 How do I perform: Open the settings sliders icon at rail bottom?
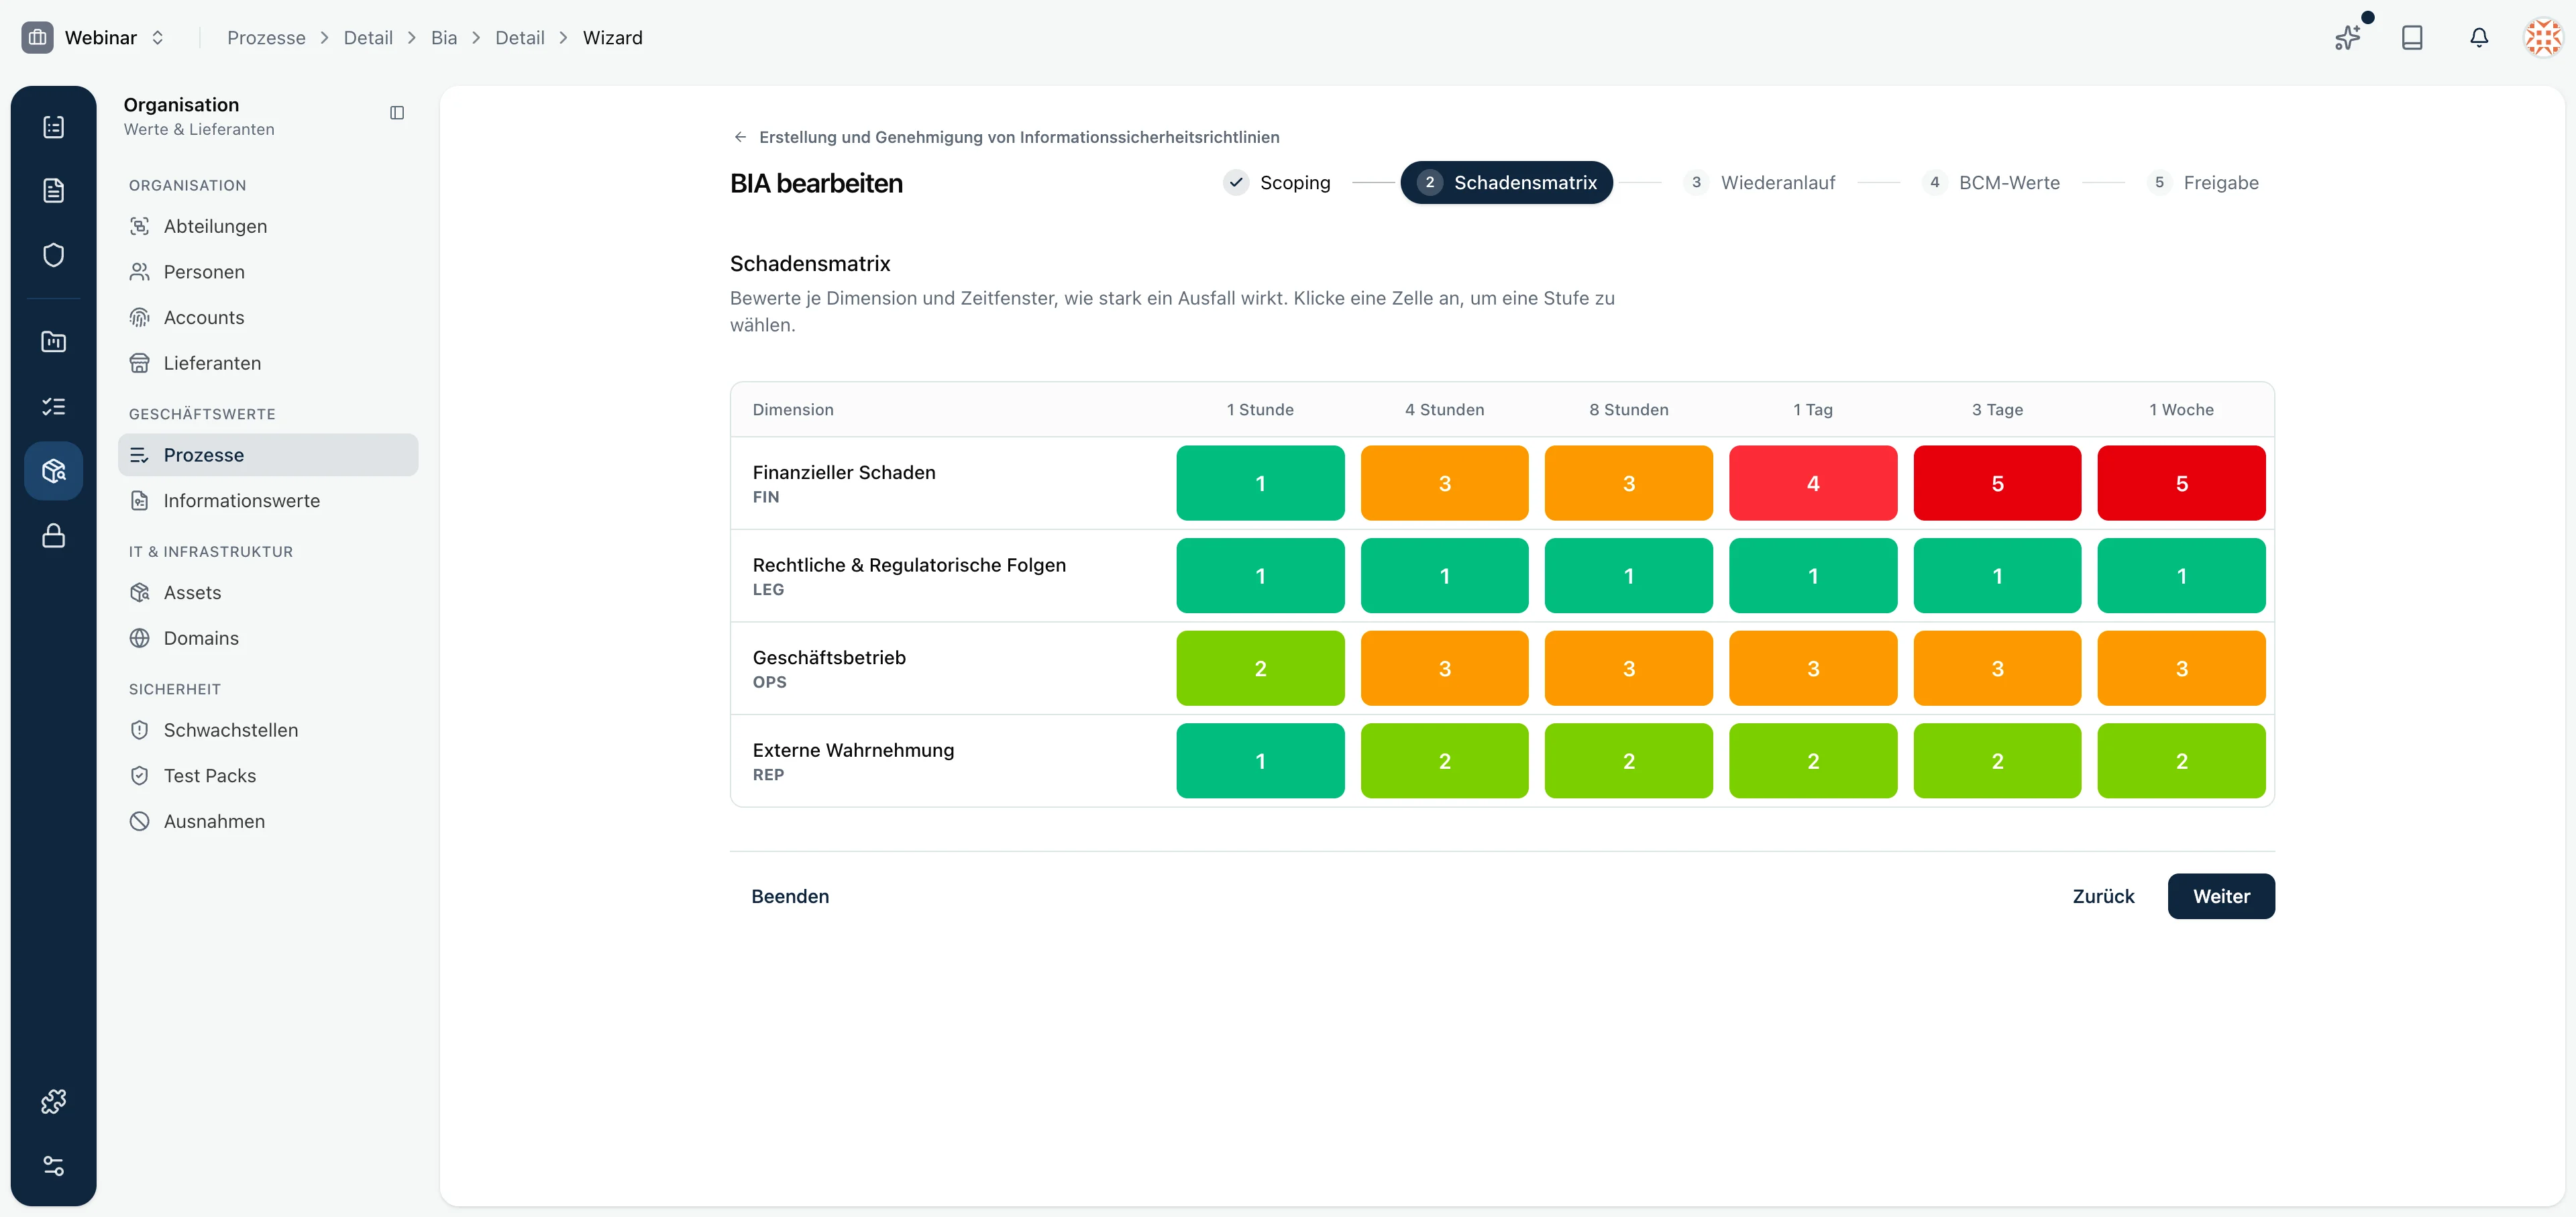54,1166
